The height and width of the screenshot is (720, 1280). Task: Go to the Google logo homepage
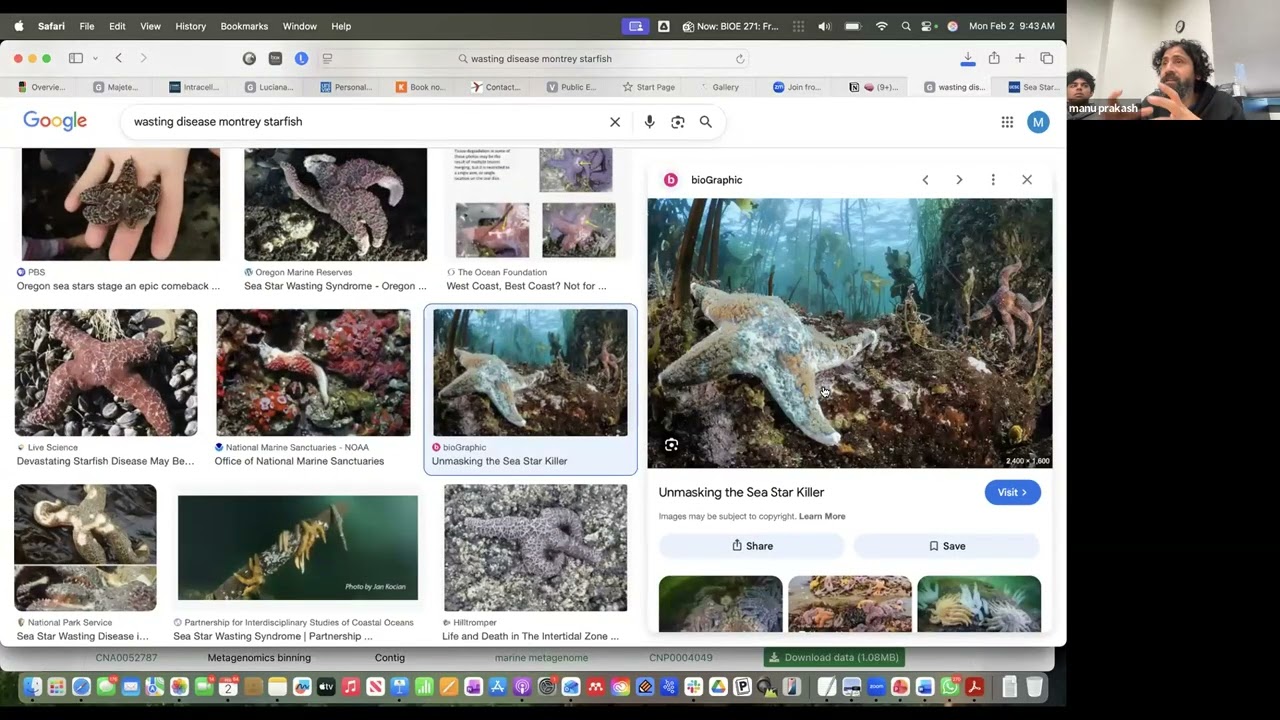click(55, 121)
